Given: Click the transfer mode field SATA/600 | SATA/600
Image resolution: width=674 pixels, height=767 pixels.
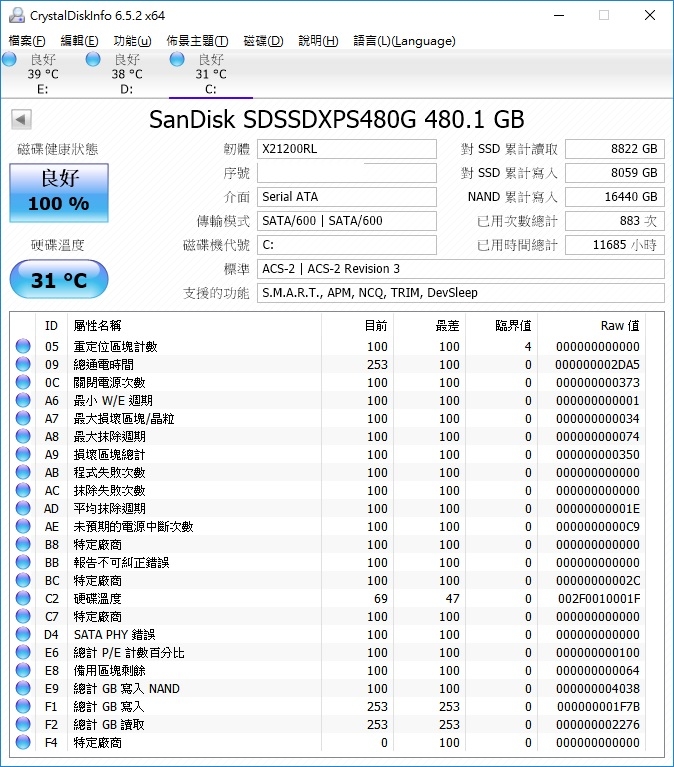Looking at the screenshot, I should [347, 221].
